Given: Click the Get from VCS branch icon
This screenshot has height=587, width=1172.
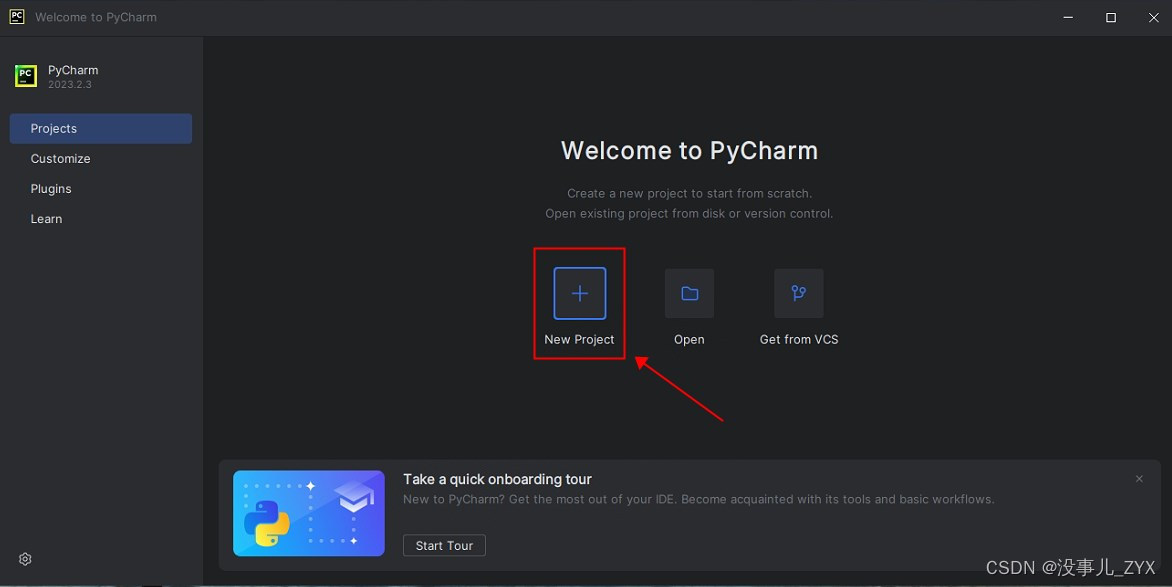Looking at the screenshot, I should coord(798,293).
